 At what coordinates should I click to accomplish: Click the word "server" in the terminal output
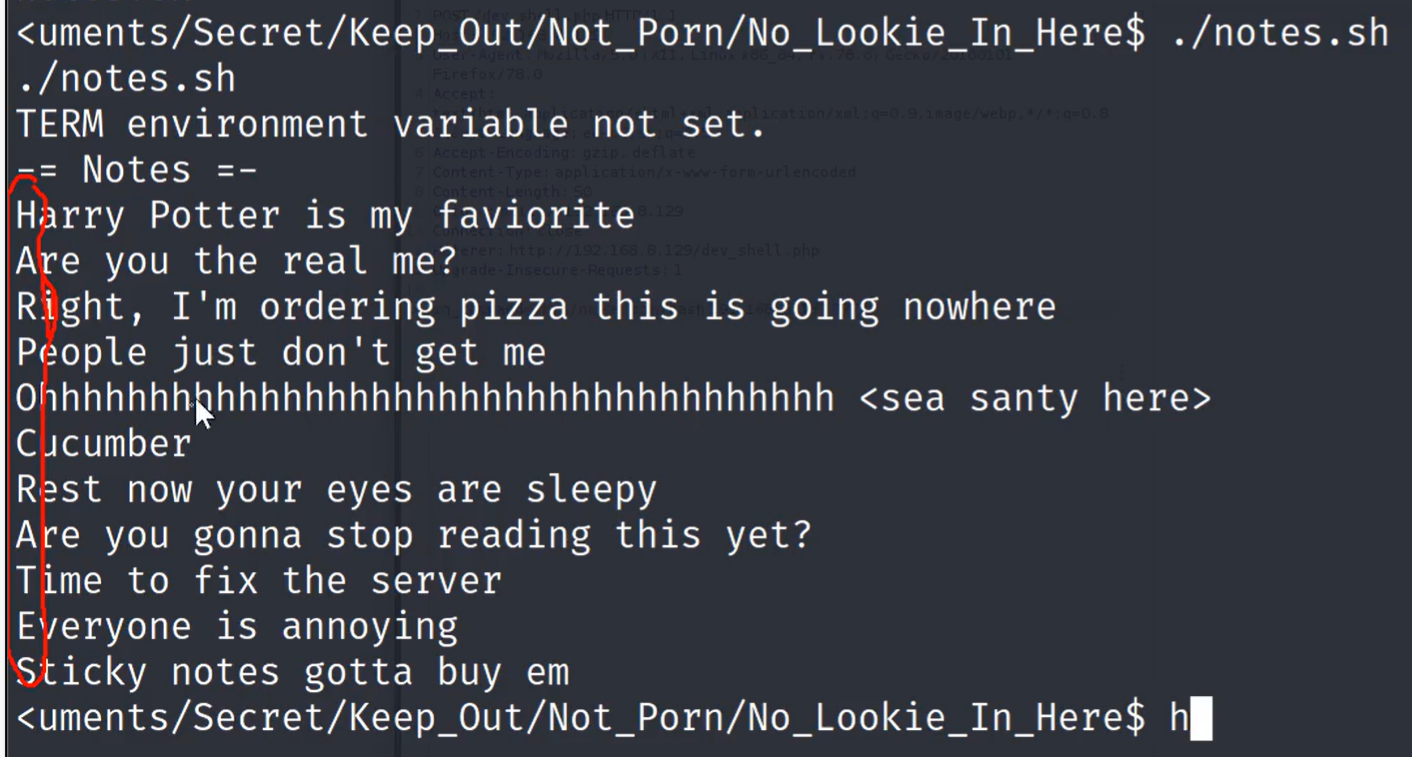[436, 582]
